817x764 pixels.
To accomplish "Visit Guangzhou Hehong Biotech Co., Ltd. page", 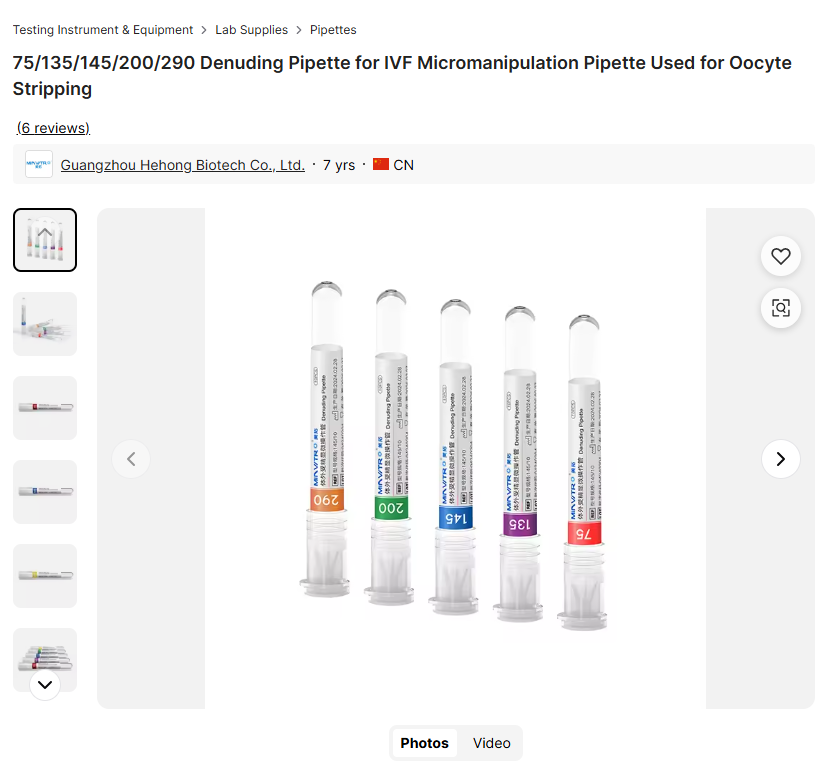I will coord(183,165).
